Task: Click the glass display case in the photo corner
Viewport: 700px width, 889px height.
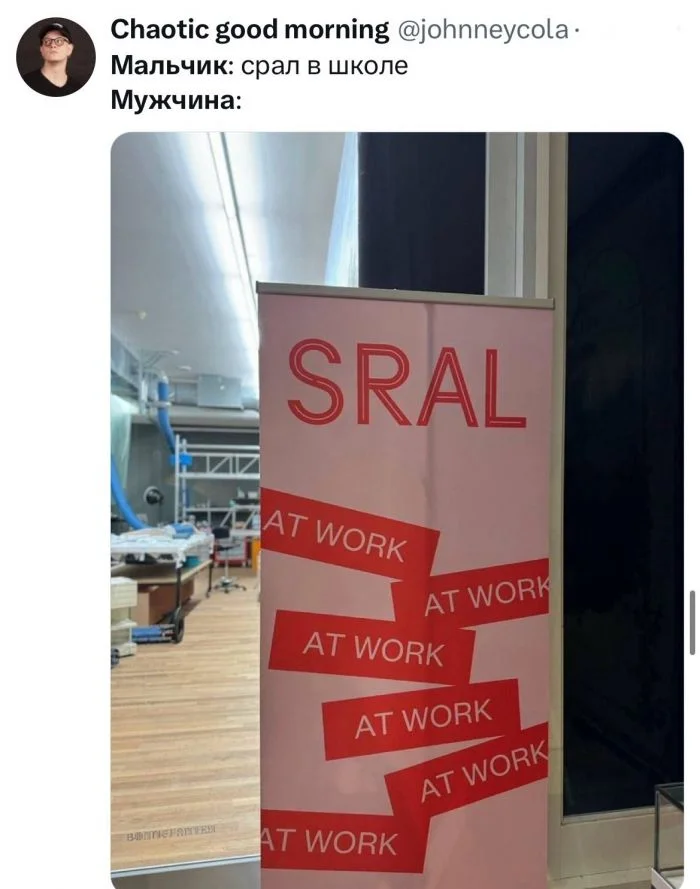Action: point(668,833)
